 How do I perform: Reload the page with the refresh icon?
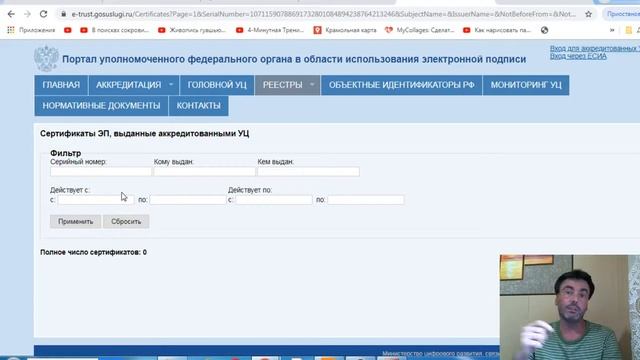point(43,14)
